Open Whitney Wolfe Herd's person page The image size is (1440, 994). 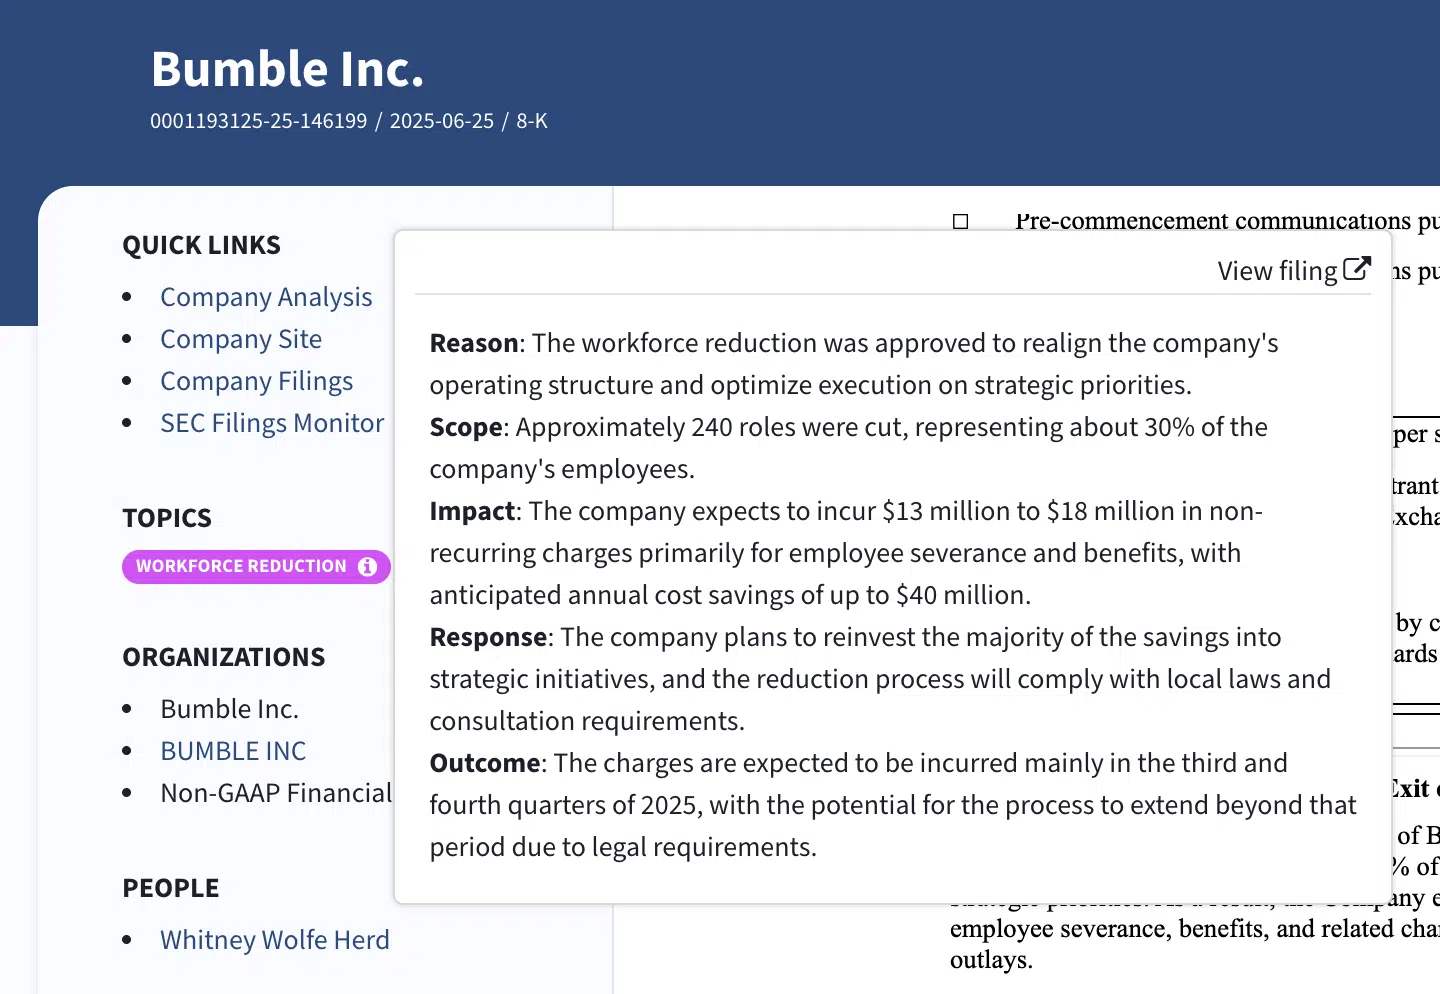tap(275, 940)
